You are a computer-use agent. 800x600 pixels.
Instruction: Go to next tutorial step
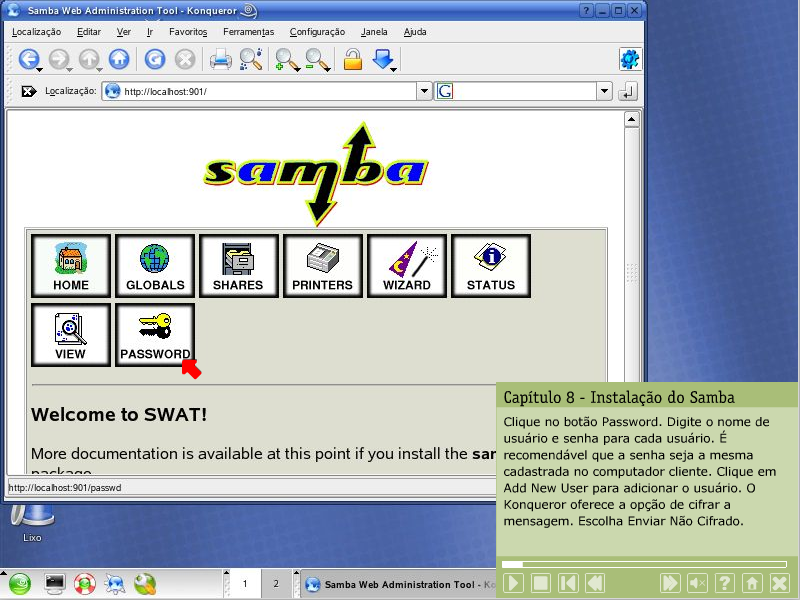click(x=670, y=583)
